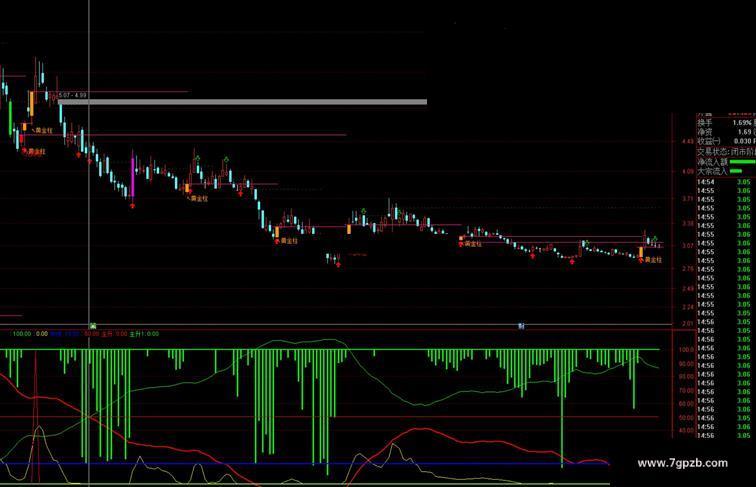The height and width of the screenshot is (487, 756).
Task: Click the green 100.00 indicator legend value
Action: click(x=22, y=334)
